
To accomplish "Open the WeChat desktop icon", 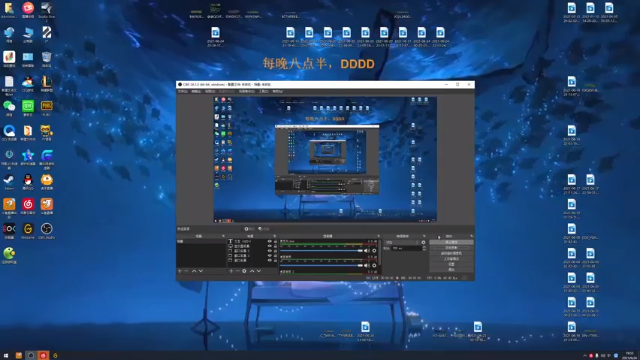I will pos(9,108).
